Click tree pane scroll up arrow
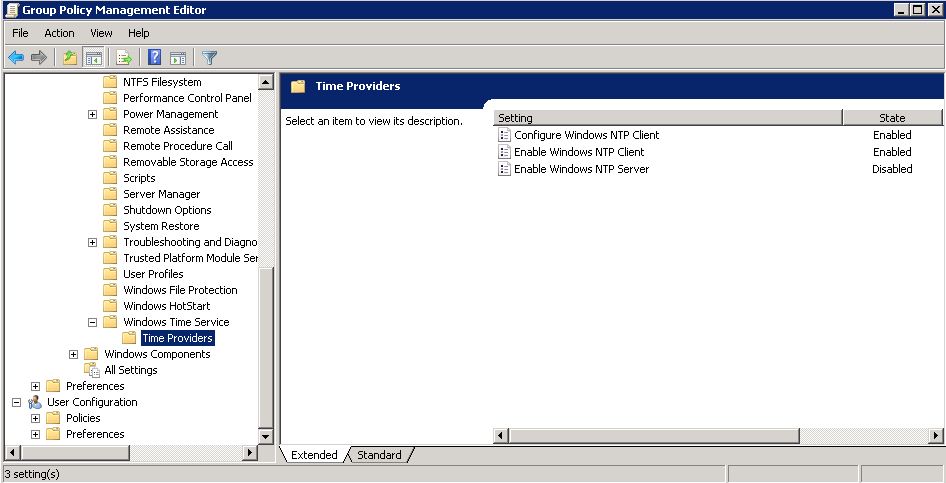 pyautogui.click(x=266, y=81)
